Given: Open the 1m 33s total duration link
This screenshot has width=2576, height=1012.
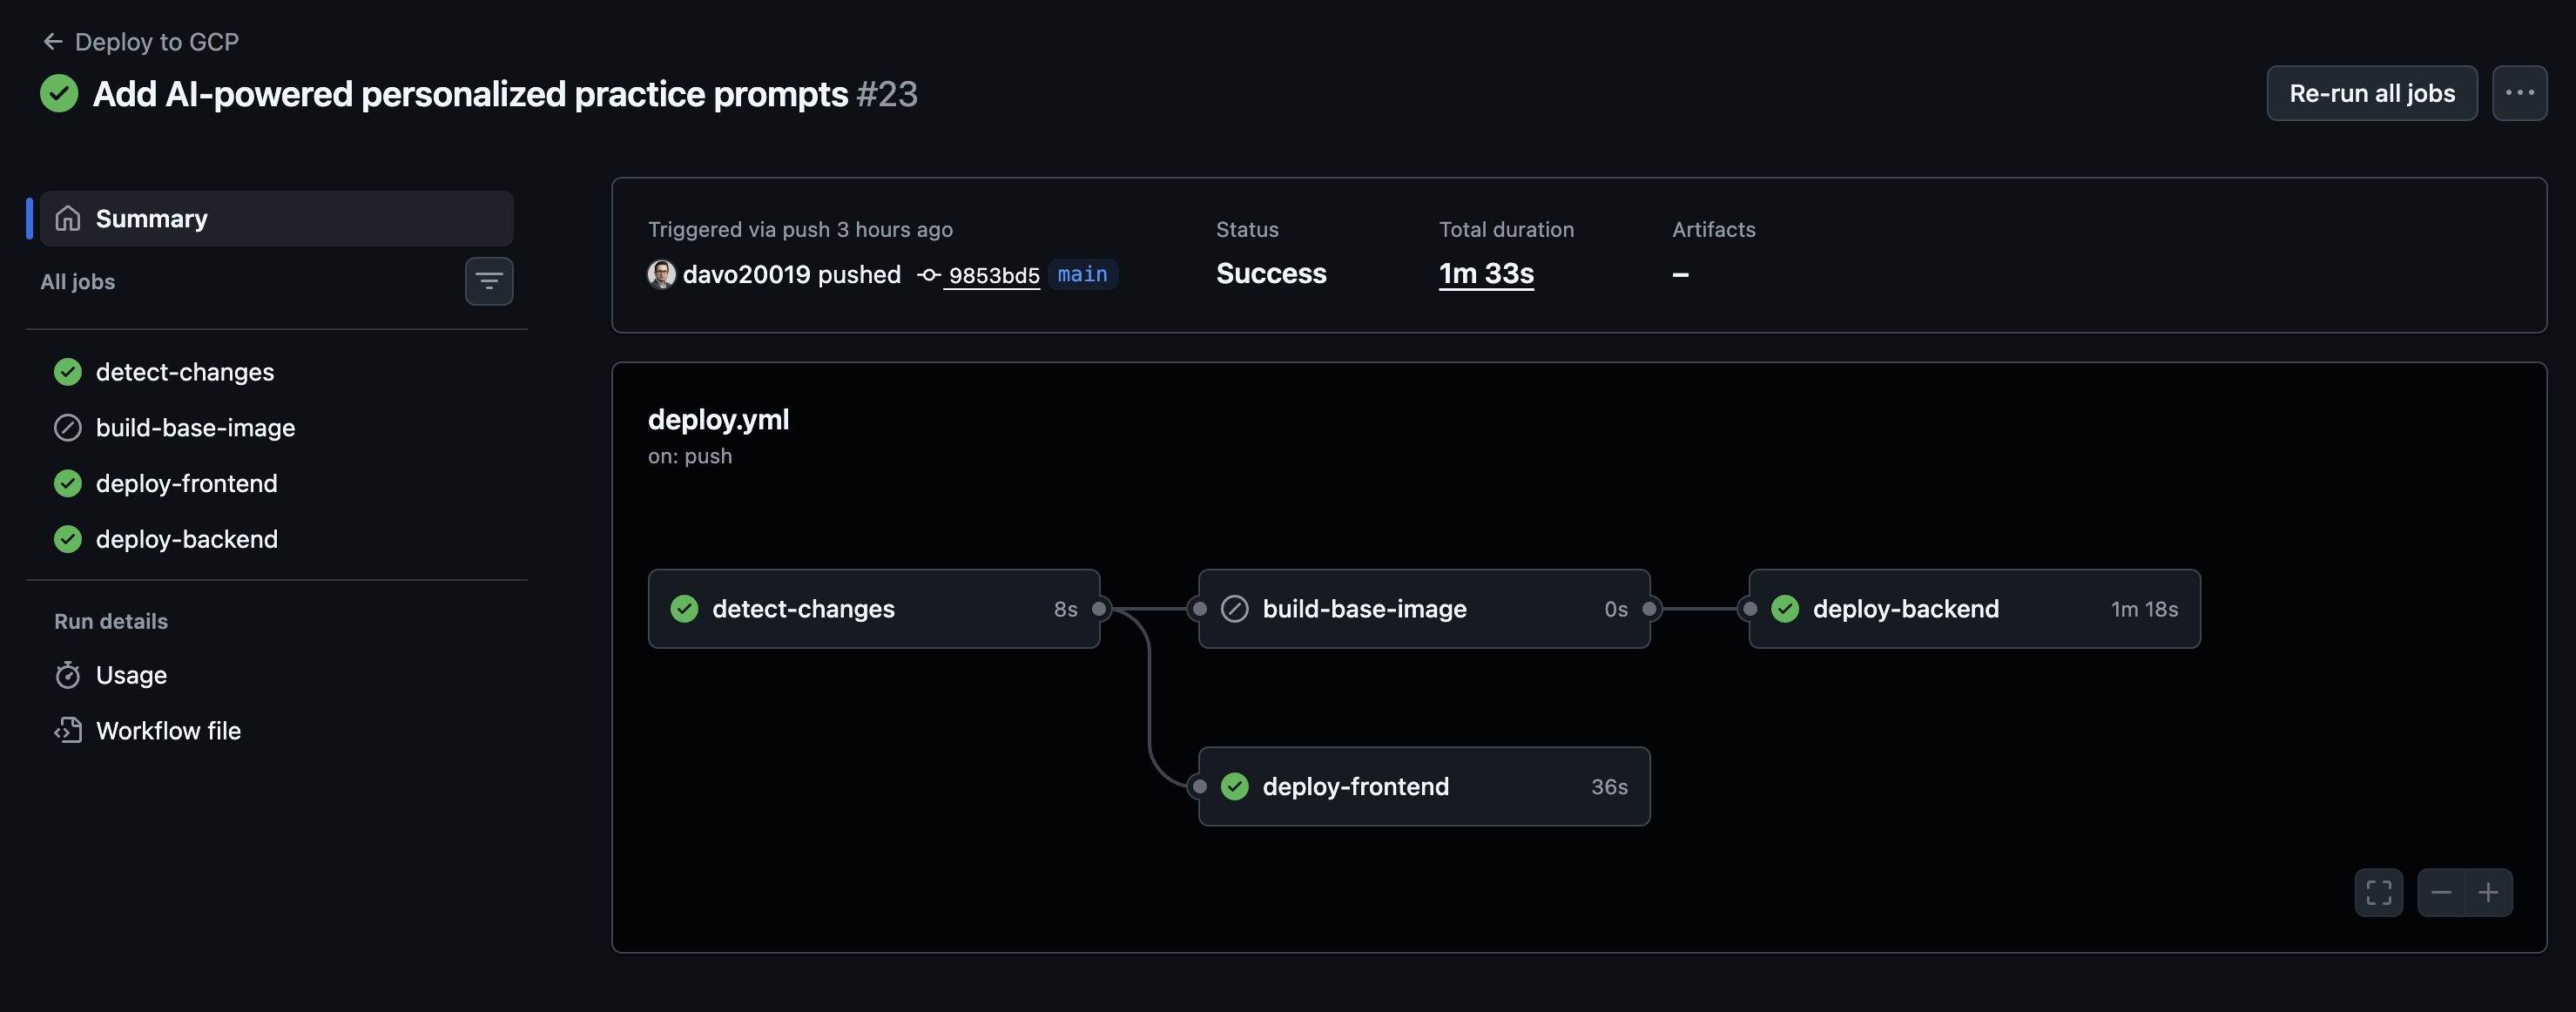Looking at the screenshot, I should [x=1486, y=273].
